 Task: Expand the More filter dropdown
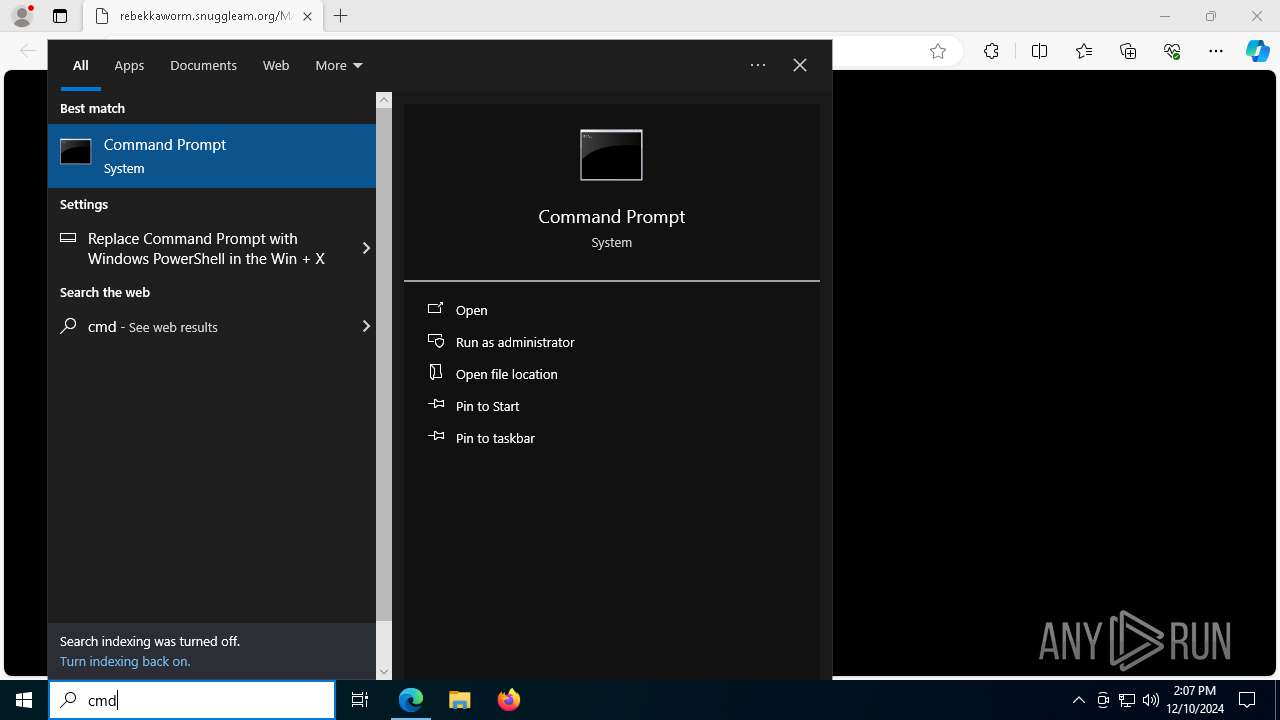338,65
